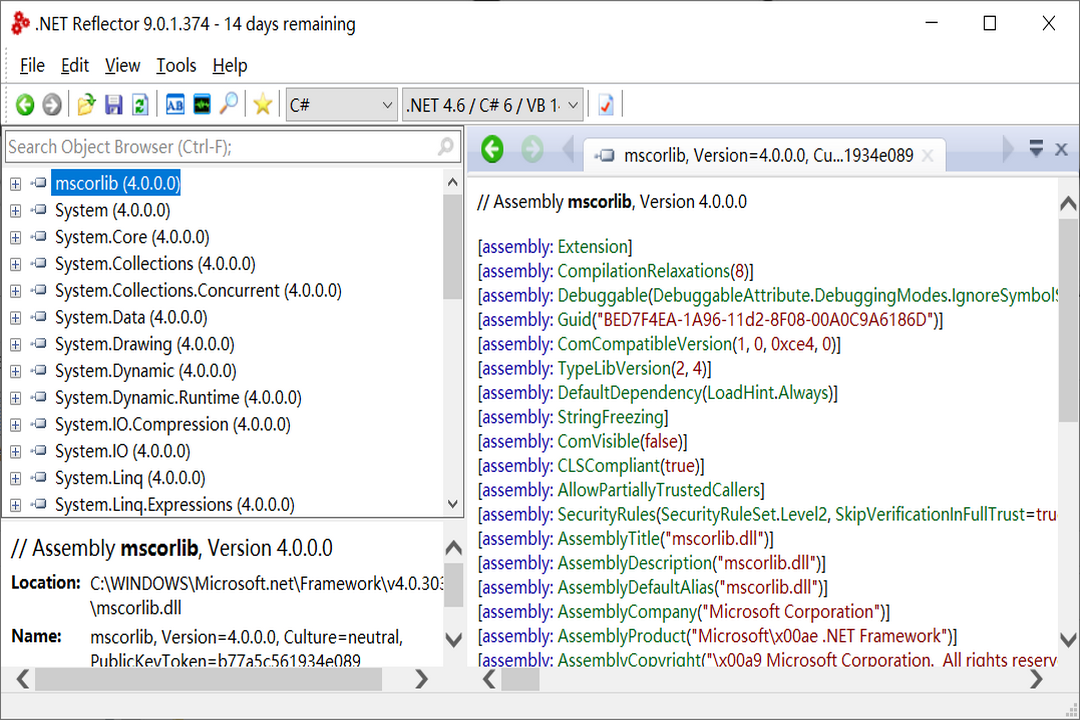Click the Search Object Browser field
This screenshot has height=720, width=1080.
coord(220,147)
